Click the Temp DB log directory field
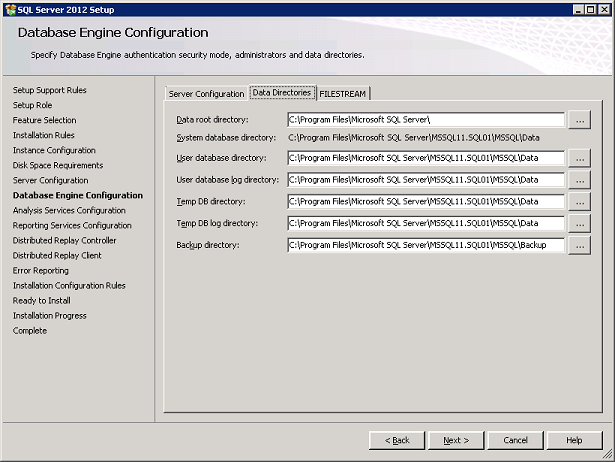This screenshot has width=615, height=462. pyautogui.click(x=426, y=223)
